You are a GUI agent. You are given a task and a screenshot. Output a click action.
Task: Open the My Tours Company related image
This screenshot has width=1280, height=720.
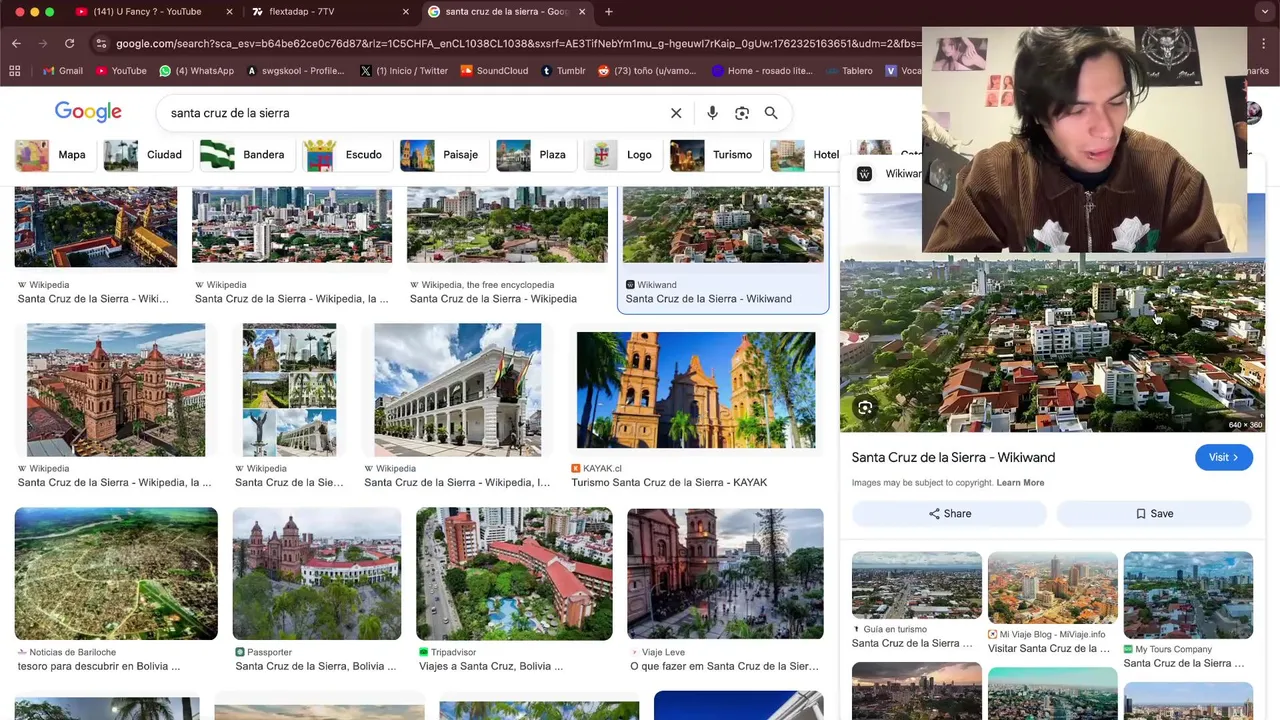coord(1188,595)
